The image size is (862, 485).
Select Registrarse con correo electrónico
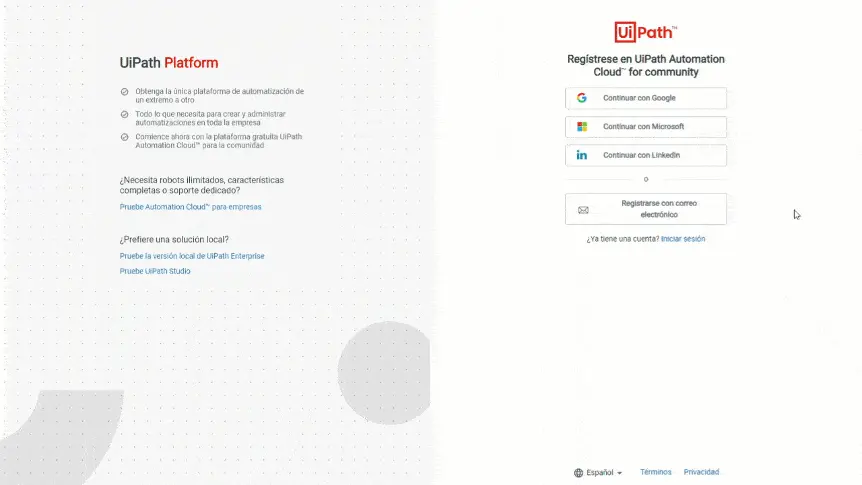click(x=646, y=209)
